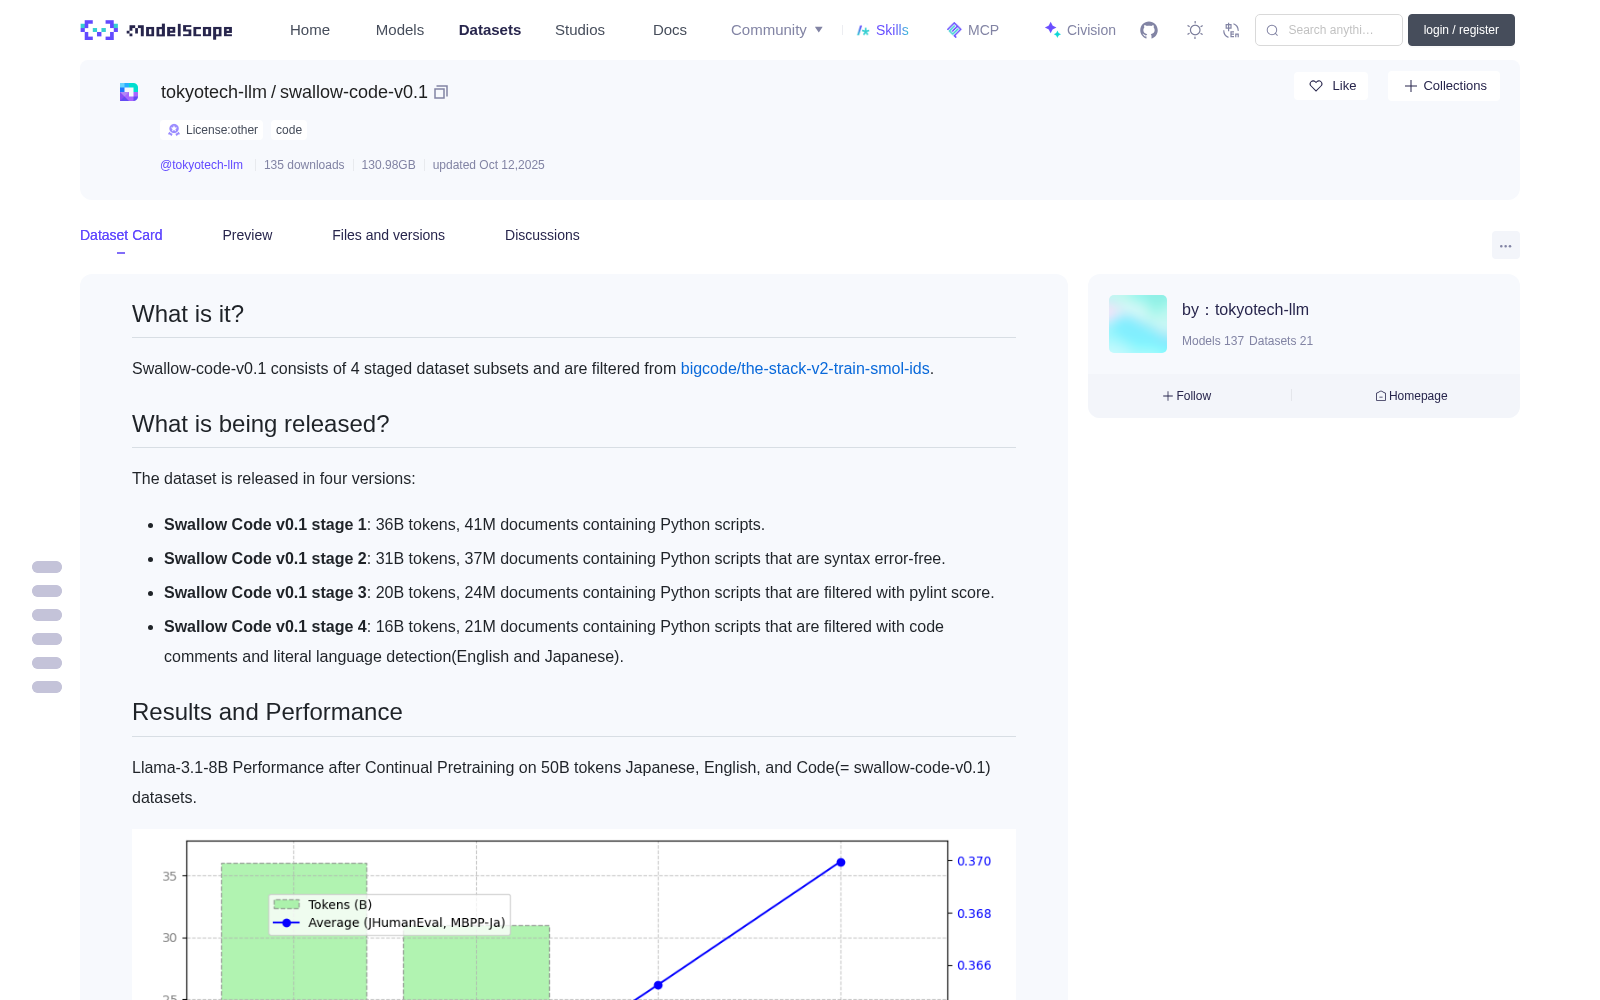The height and width of the screenshot is (1000, 1600).
Task: Click the code tag
Action: (289, 130)
